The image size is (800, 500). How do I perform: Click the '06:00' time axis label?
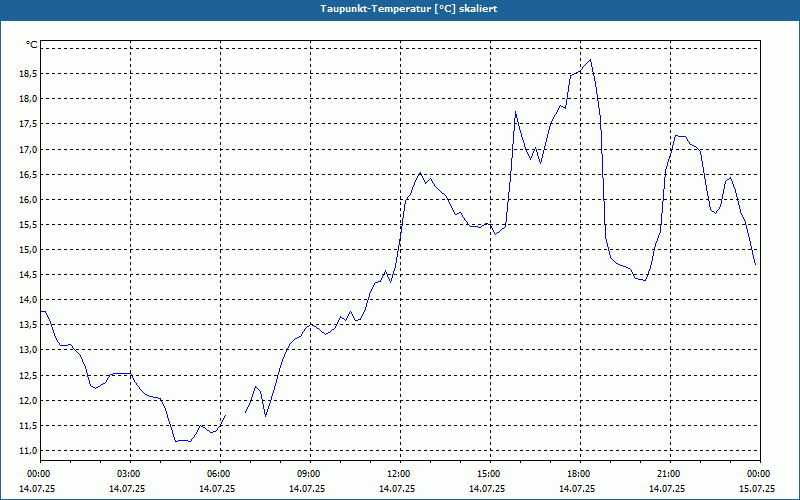(220, 474)
